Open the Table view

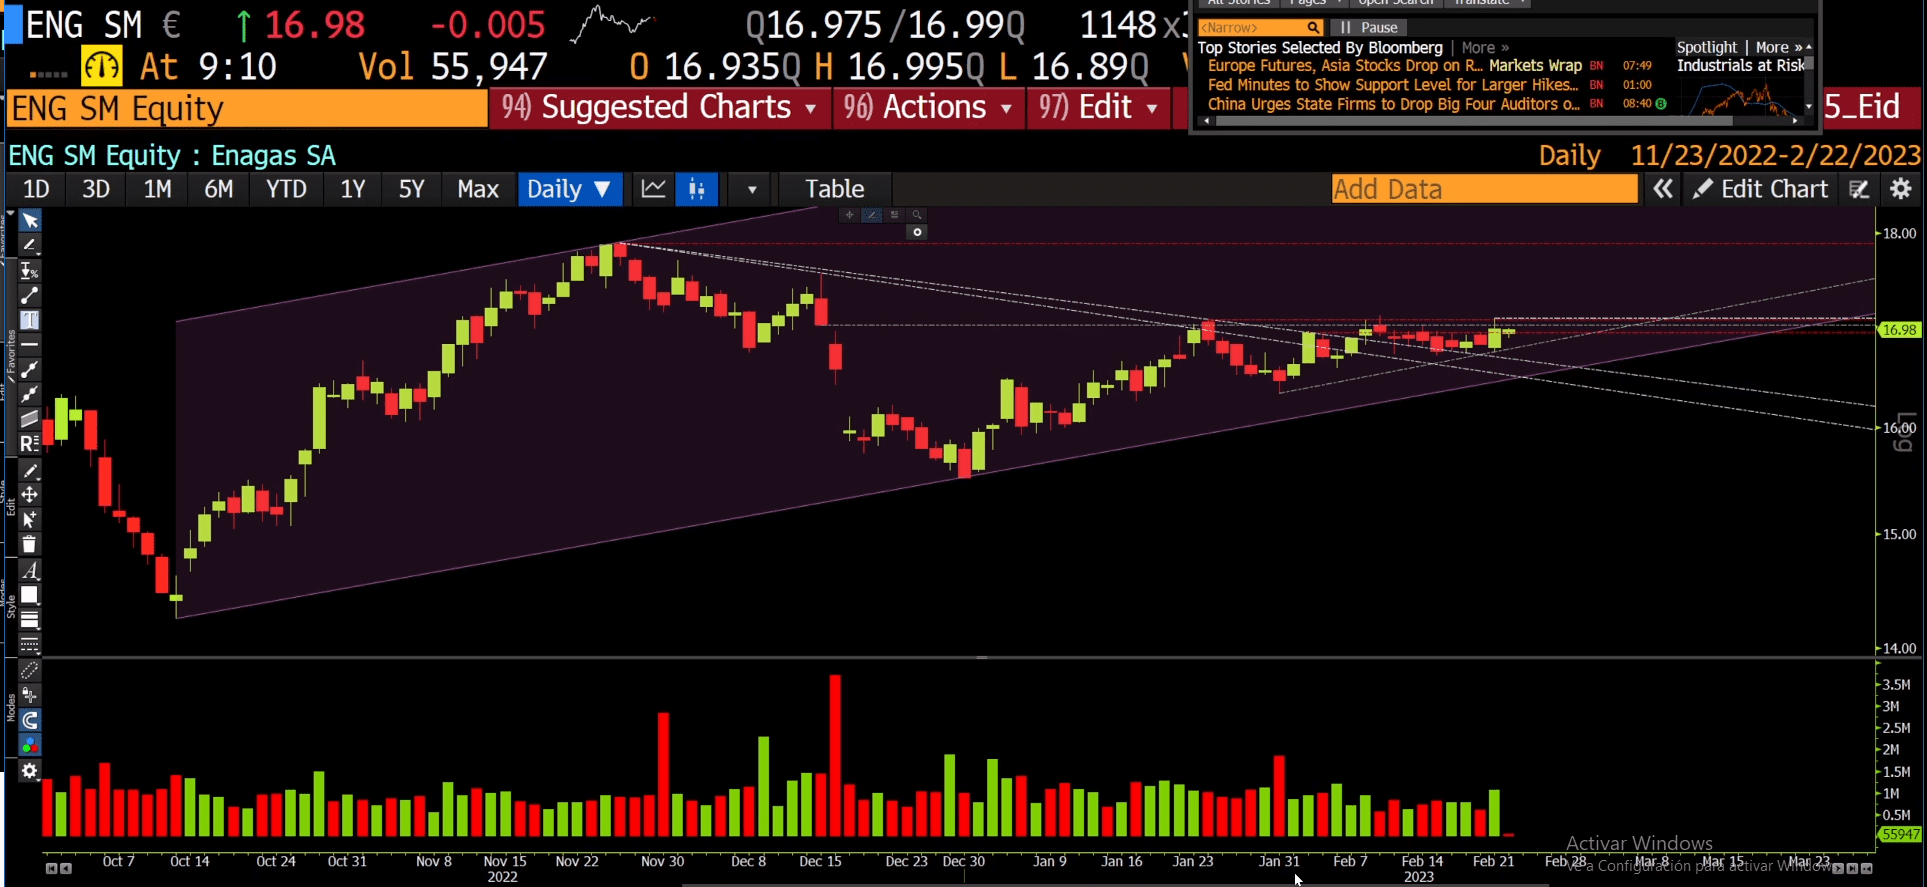coord(834,189)
